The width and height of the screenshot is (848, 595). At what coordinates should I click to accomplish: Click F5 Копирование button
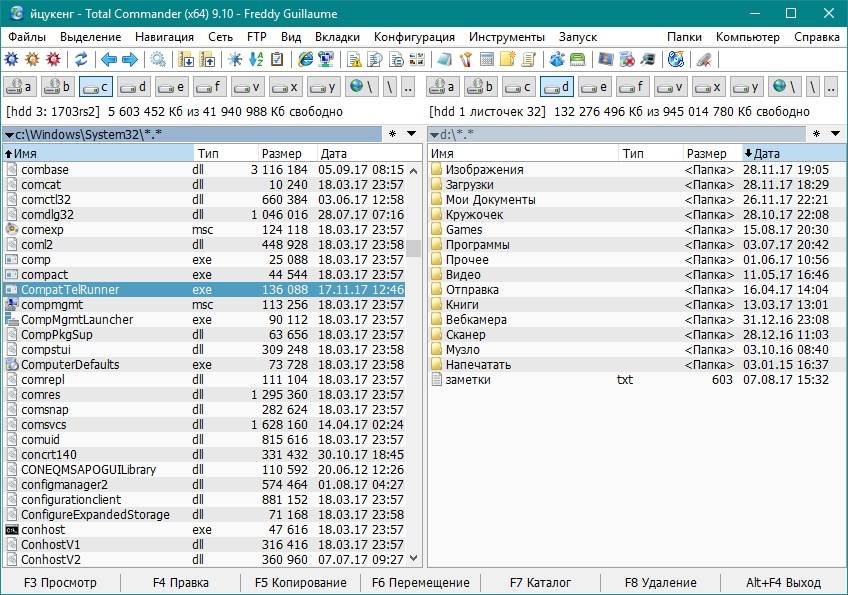click(x=301, y=583)
